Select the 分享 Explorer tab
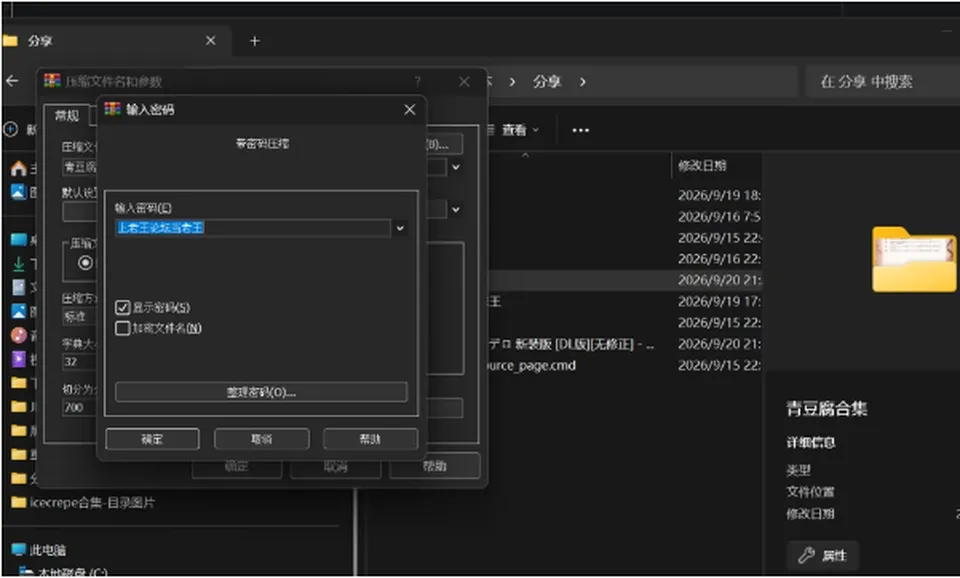This screenshot has height=578, width=960. [x=116, y=41]
